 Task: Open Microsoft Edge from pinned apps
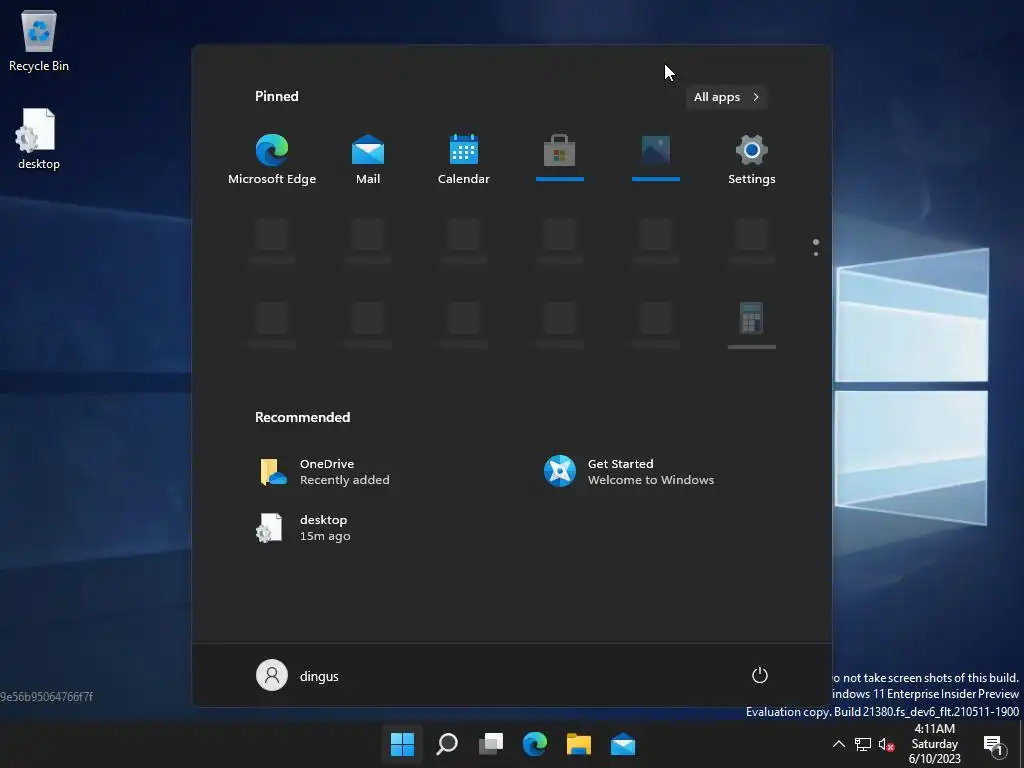[272, 159]
